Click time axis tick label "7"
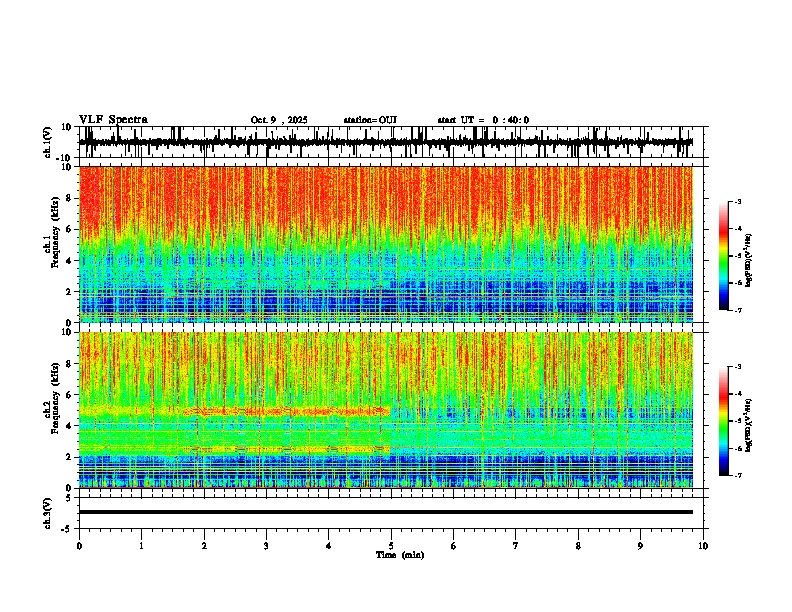The image size is (792, 612). coord(516,546)
